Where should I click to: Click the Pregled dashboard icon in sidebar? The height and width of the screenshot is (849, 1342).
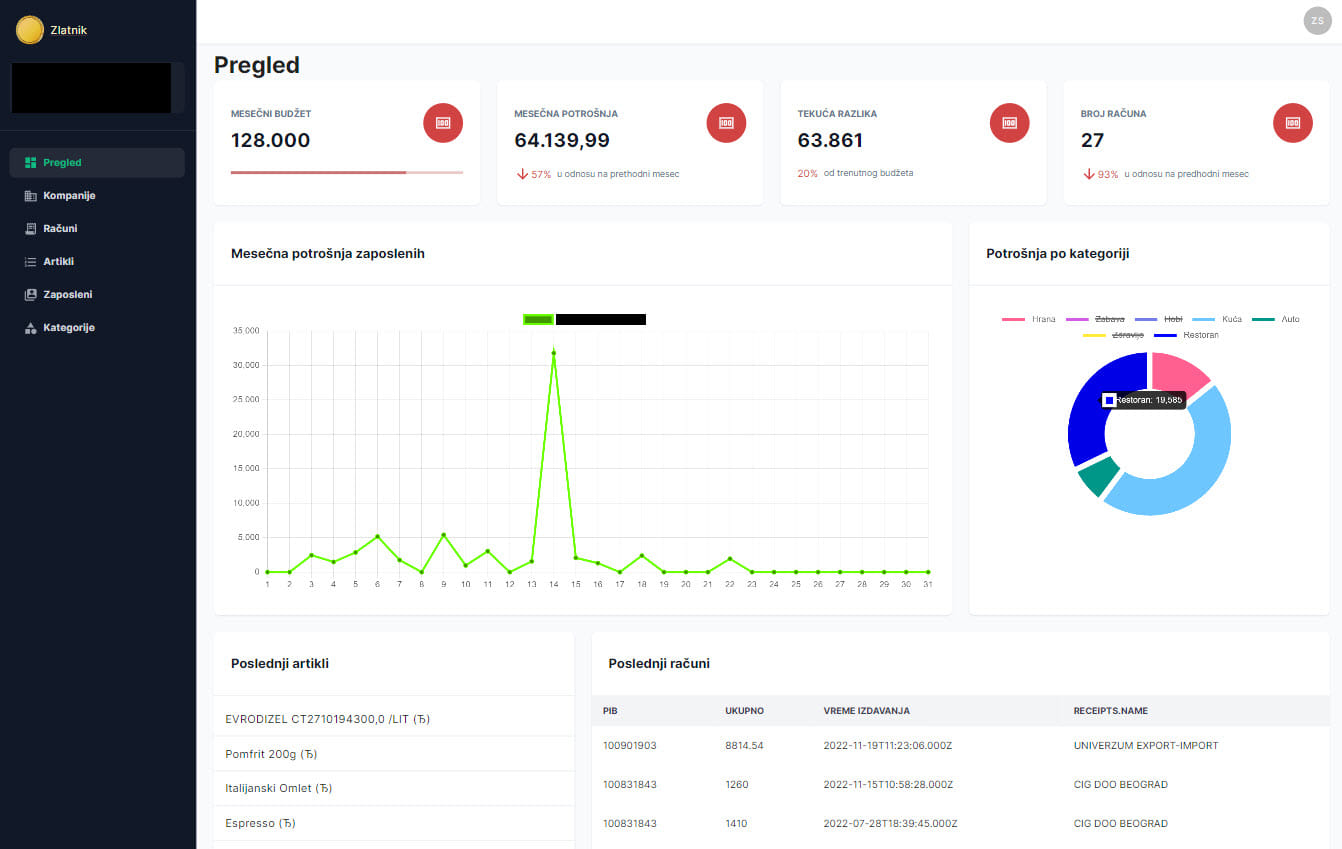coord(31,163)
